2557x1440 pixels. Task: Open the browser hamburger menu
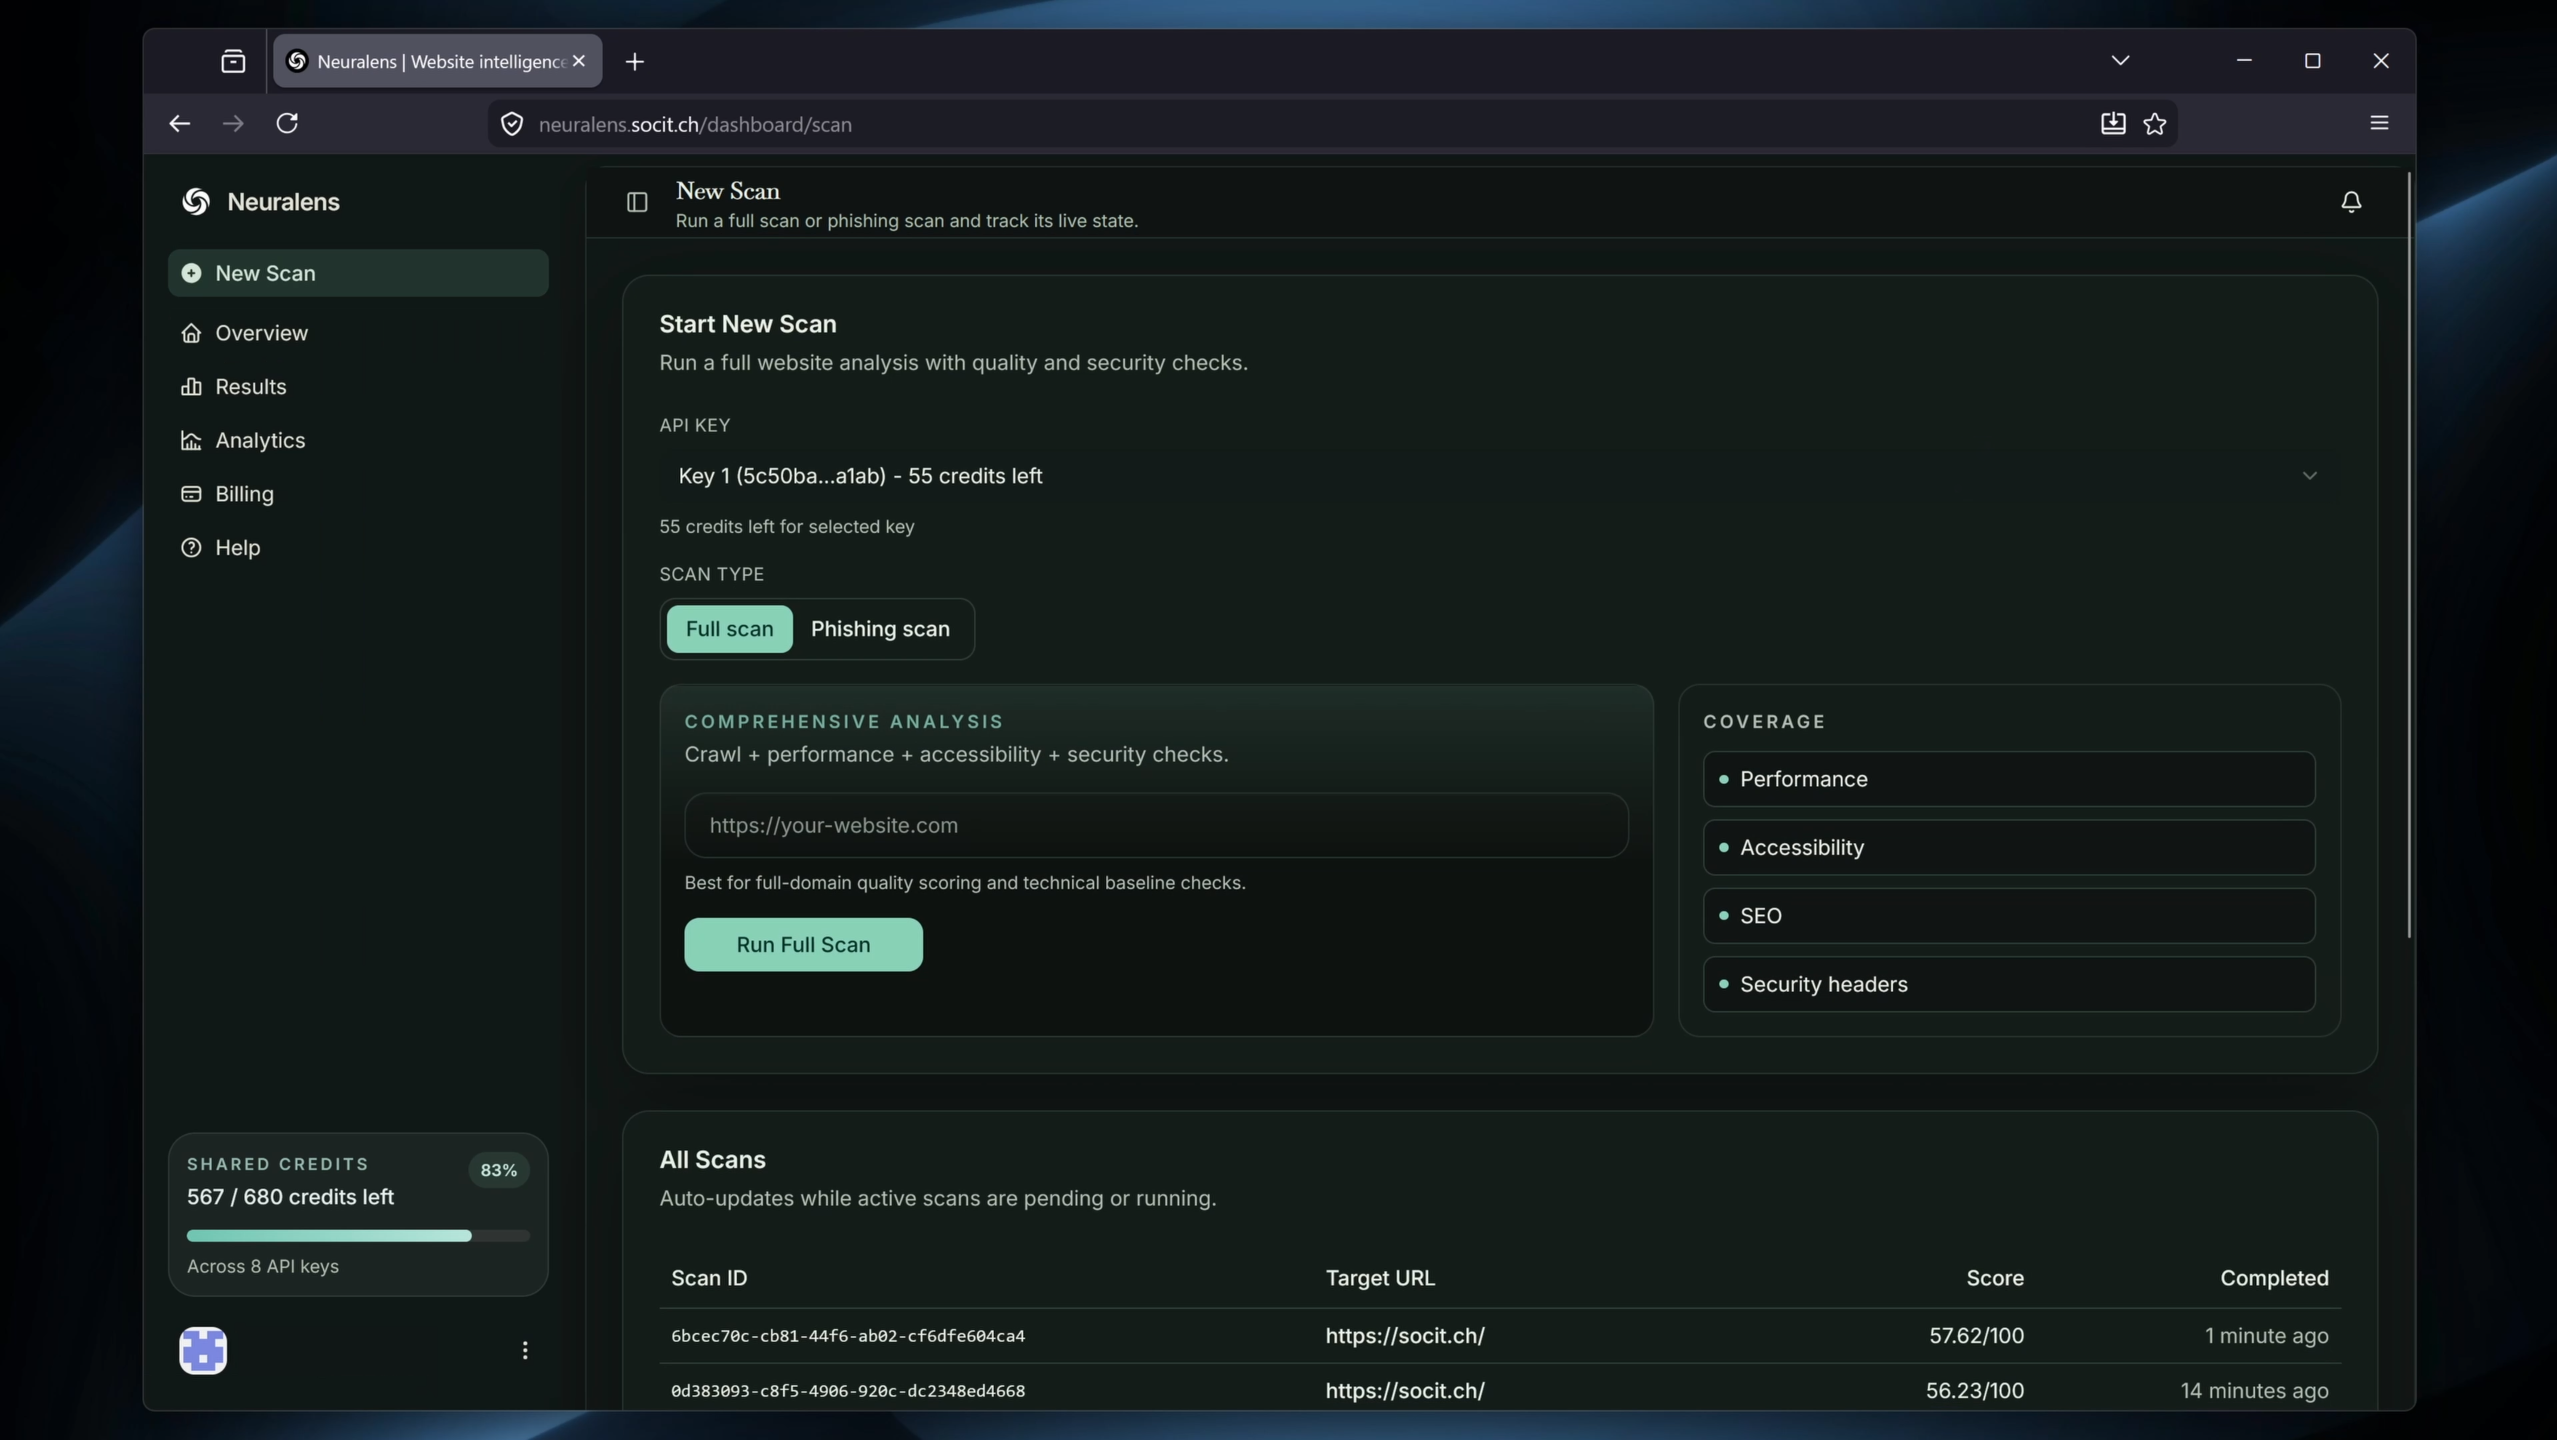(x=2379, y=124)
